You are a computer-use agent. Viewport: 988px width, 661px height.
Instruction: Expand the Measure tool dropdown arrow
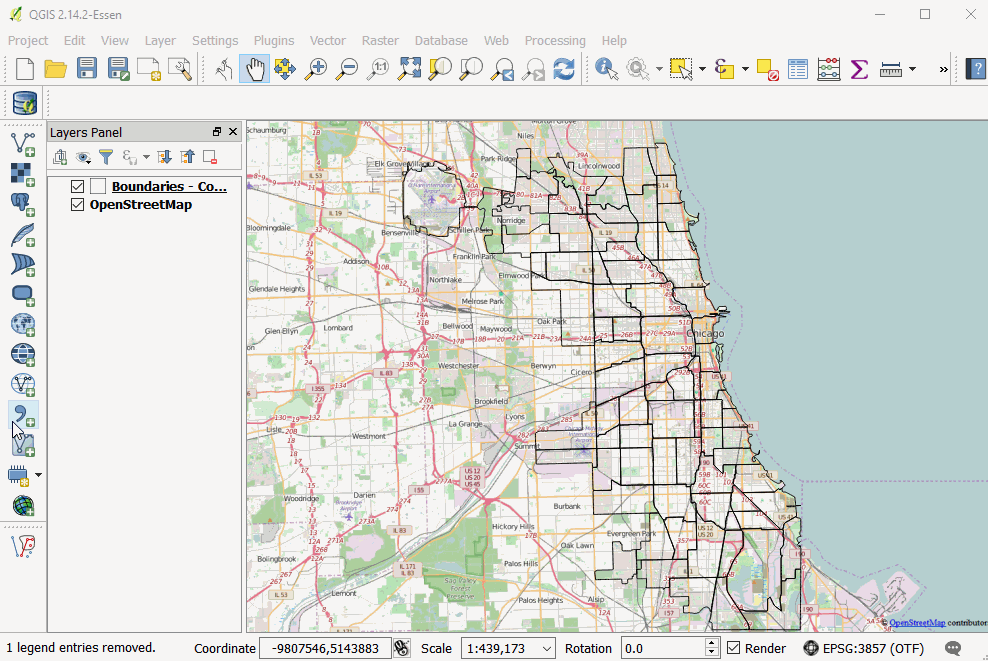tap(912, 69)
